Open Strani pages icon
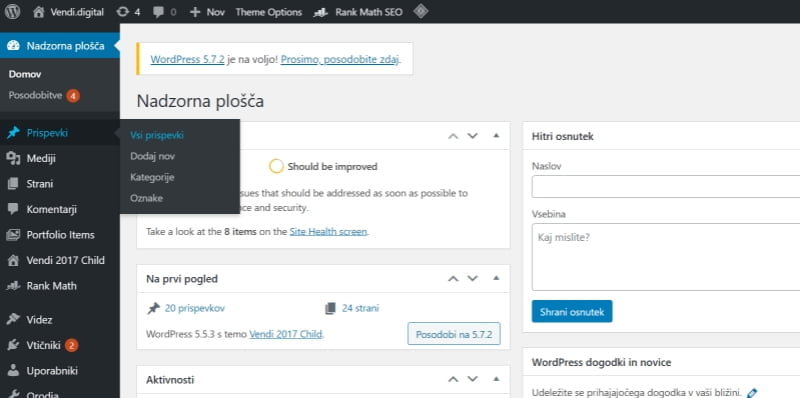800x398 pixels. click(13, 184)
